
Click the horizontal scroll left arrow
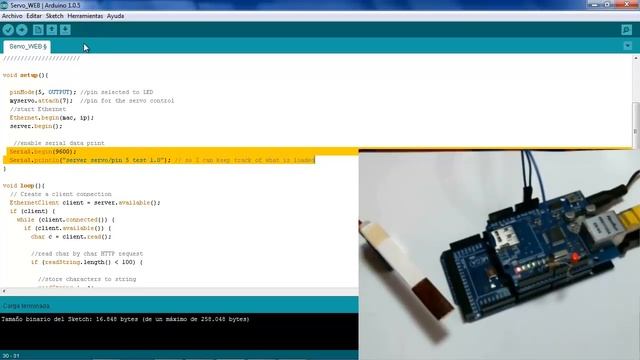(4, 291)
